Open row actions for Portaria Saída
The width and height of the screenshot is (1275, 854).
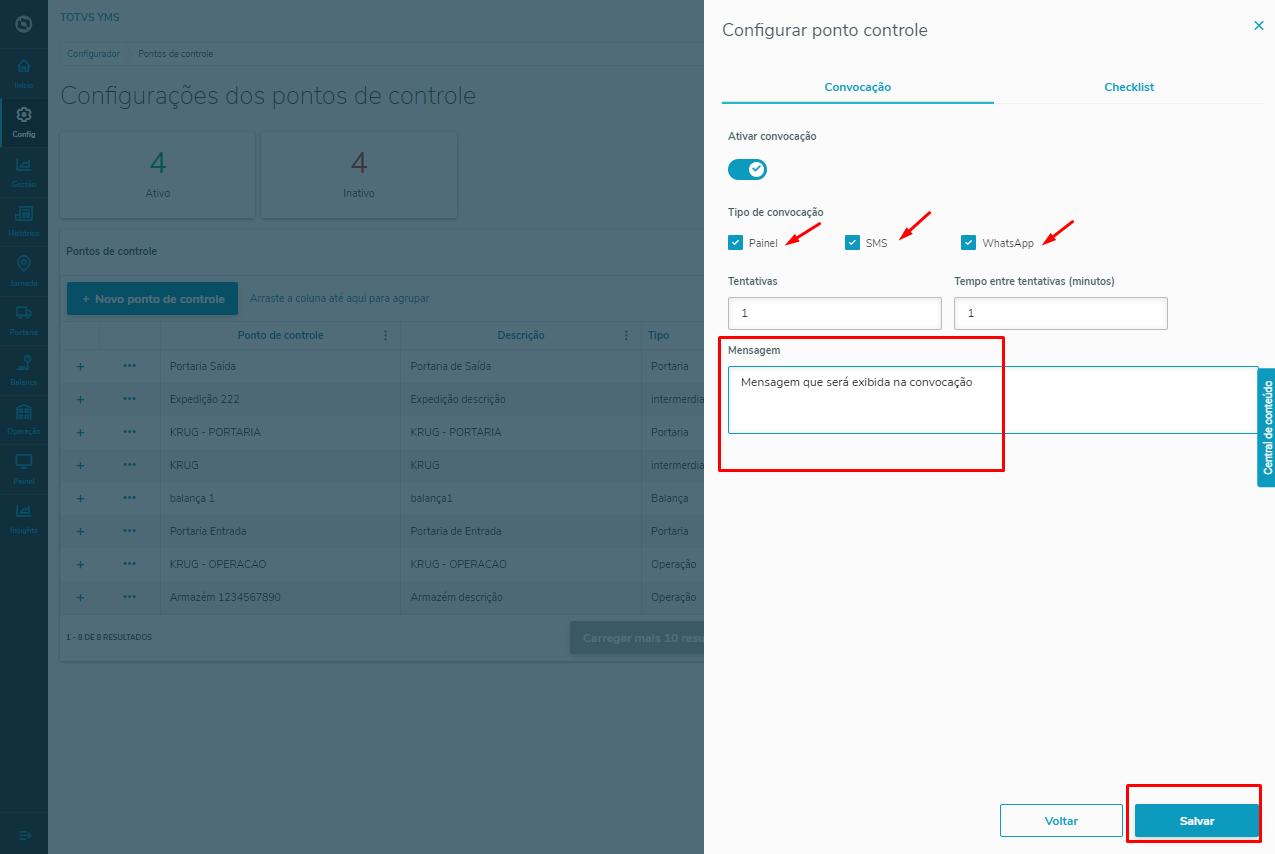[129, 366]
